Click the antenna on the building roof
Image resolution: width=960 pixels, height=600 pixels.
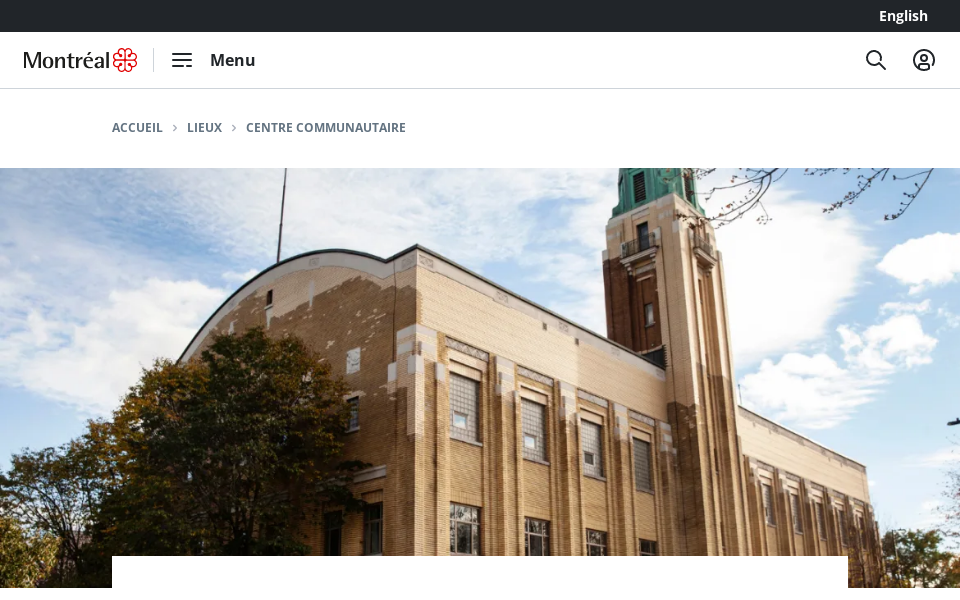pyautogui.click(x=282, y=210)
